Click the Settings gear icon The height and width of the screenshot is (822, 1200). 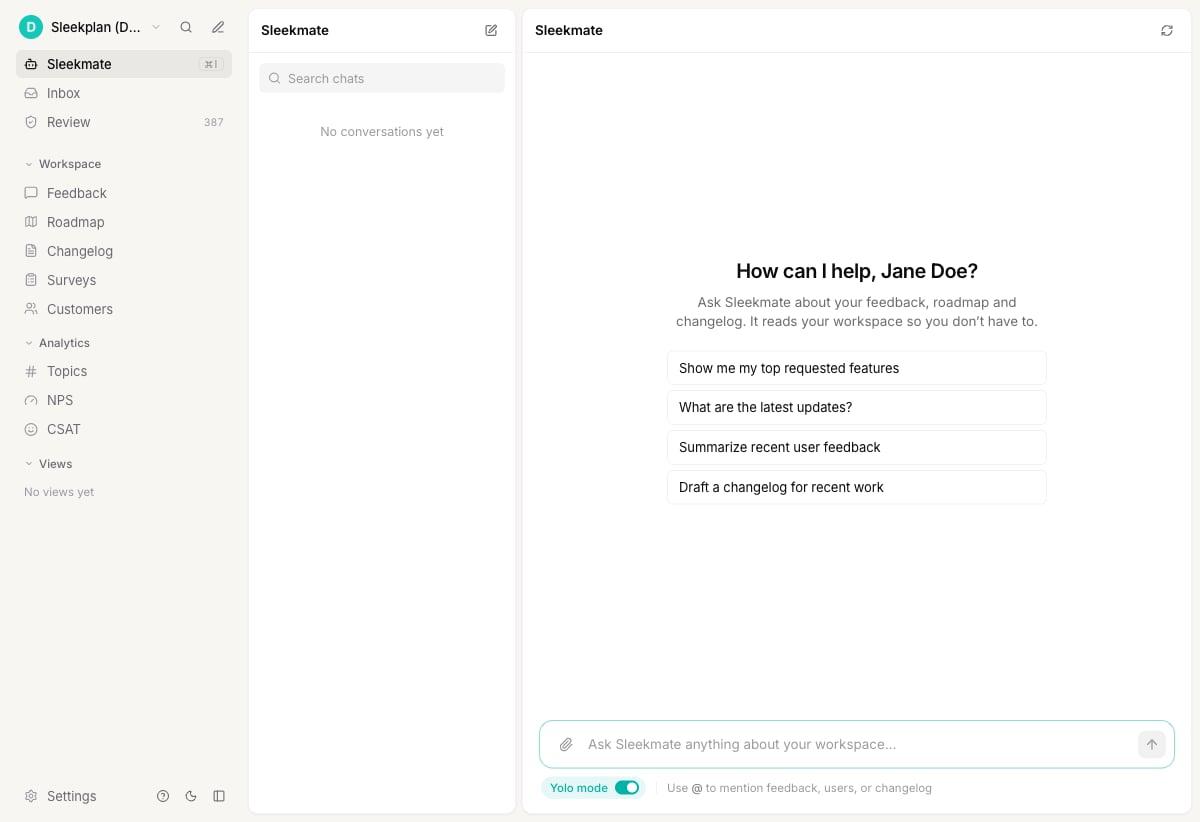pyautogui.click(x=31, y=796)
